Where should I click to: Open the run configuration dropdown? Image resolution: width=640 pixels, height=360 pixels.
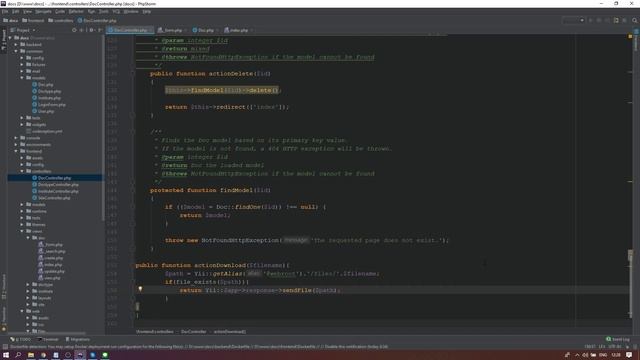click(573, 20)
